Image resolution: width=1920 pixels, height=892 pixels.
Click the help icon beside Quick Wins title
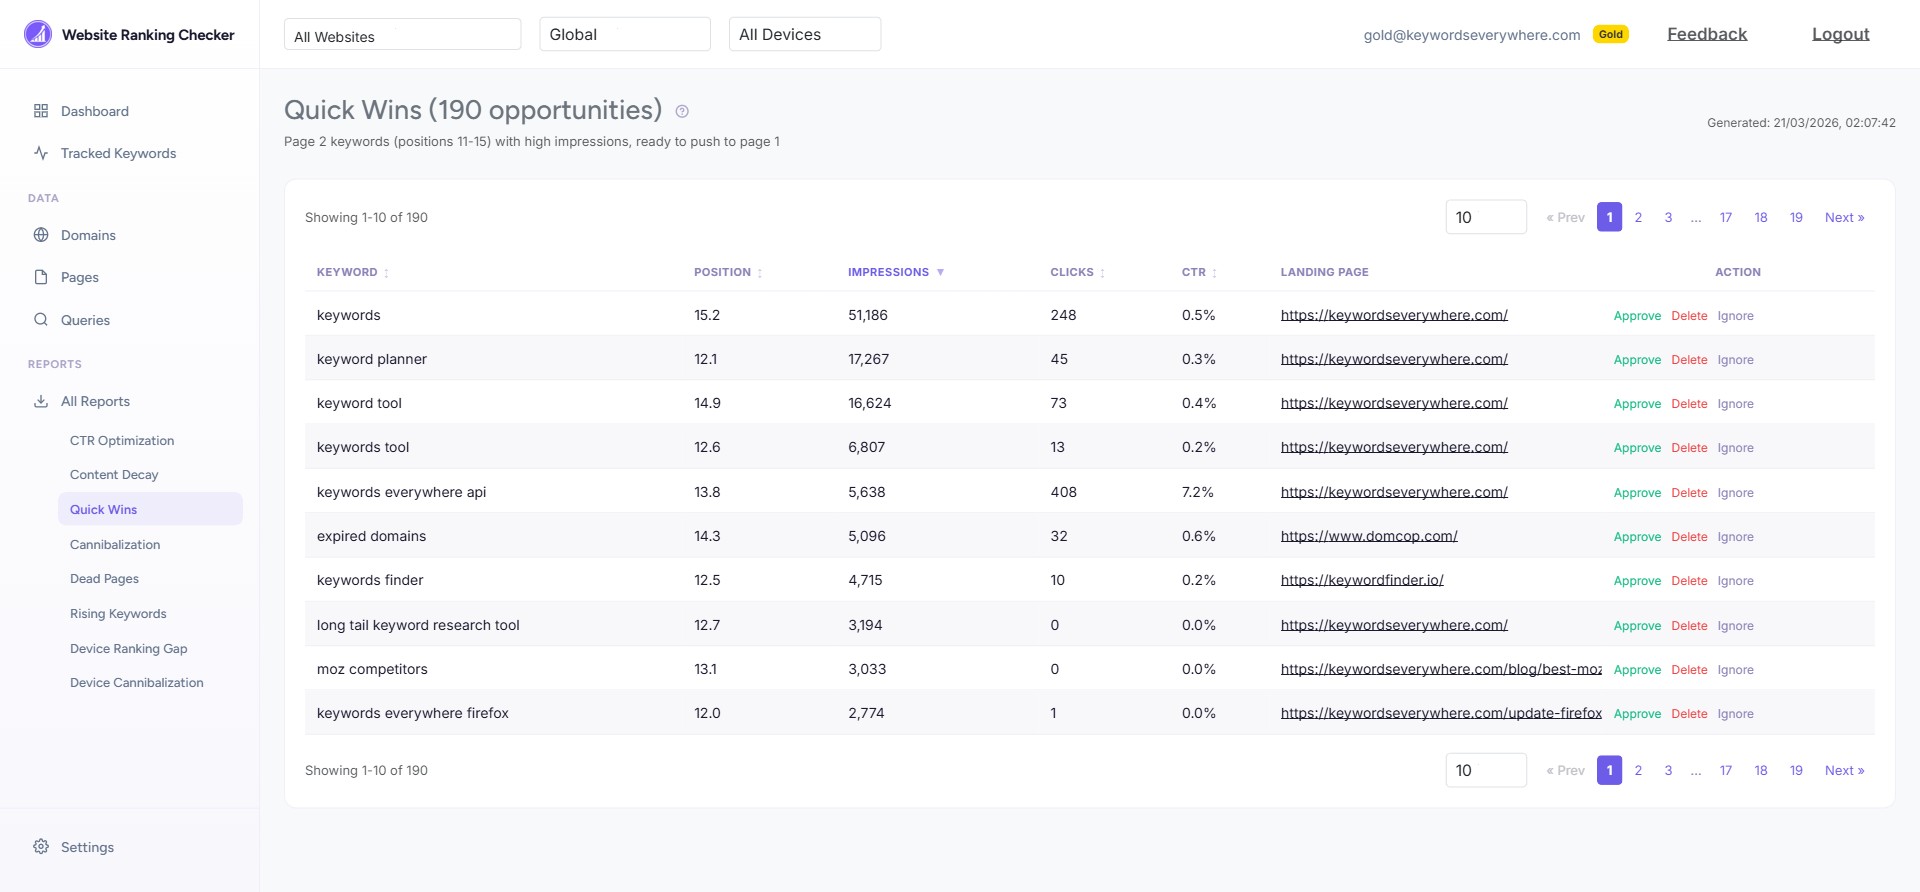(x=682, y=111)
